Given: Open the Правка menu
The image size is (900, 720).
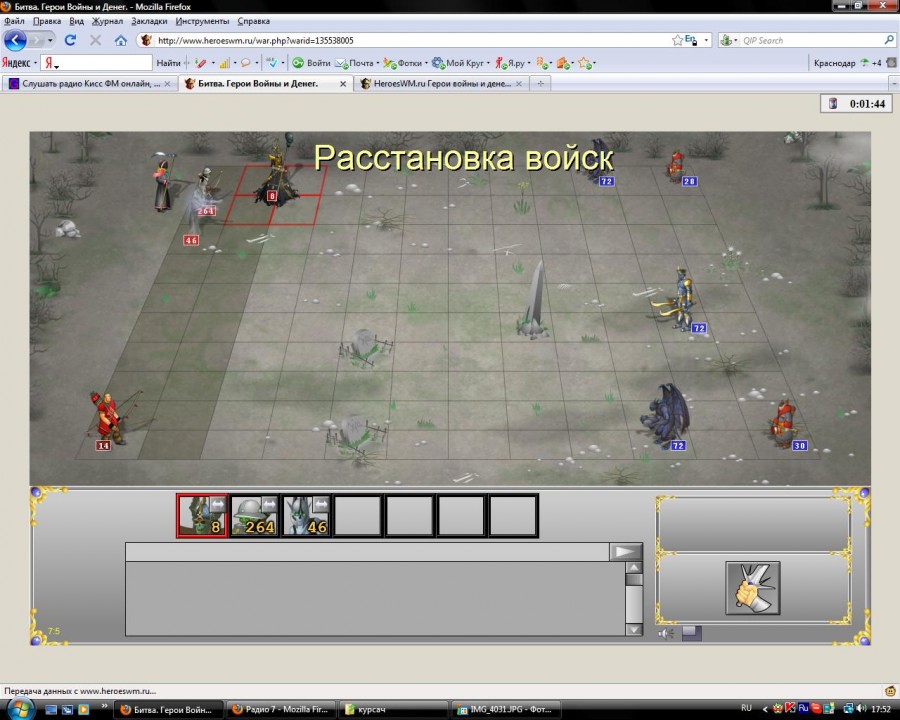Looking at the screenshot, I should point(47,21).
